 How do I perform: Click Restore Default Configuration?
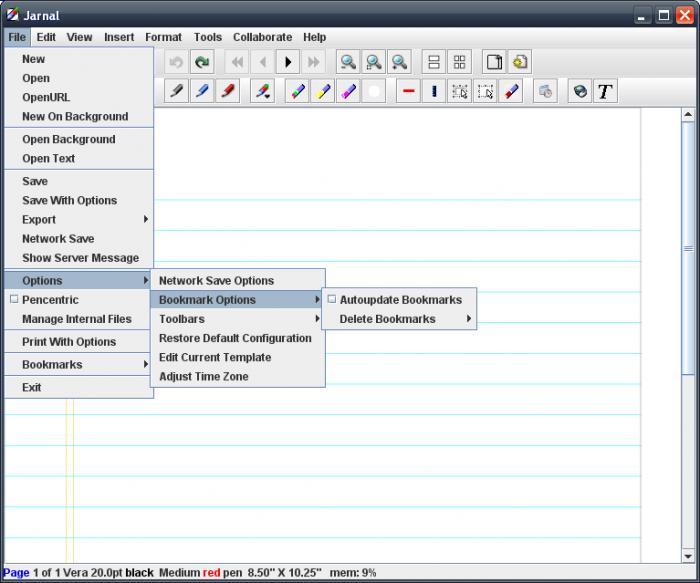tap(238, 338)
